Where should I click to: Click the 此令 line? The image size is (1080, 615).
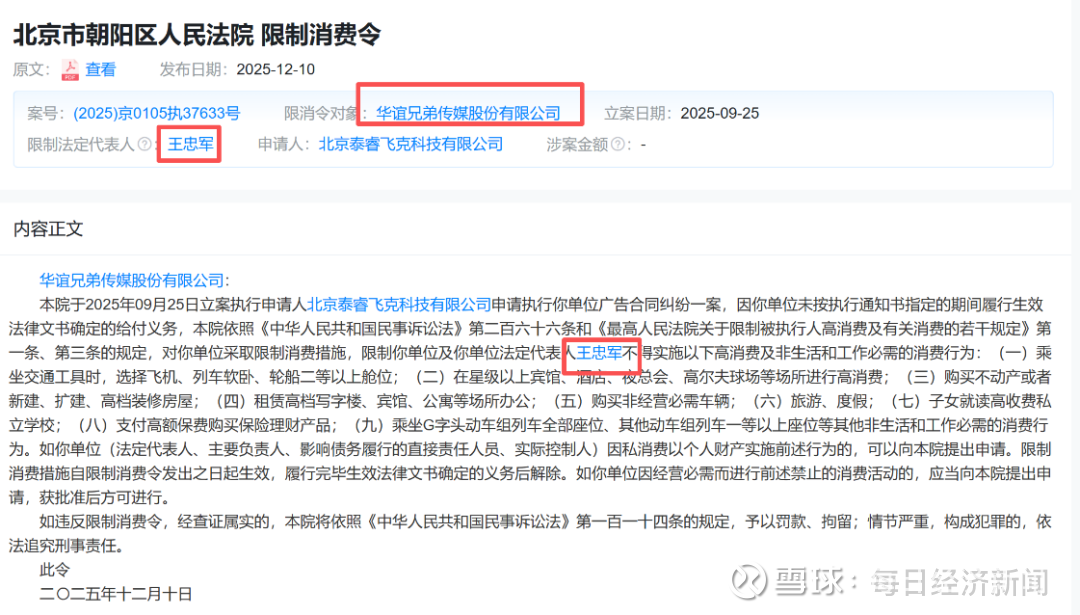54,570
